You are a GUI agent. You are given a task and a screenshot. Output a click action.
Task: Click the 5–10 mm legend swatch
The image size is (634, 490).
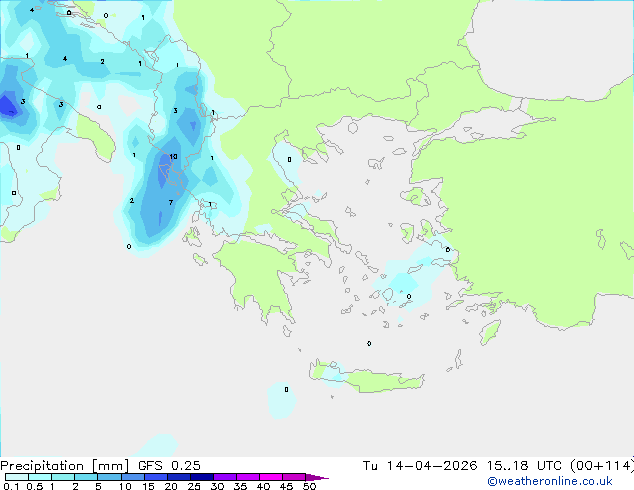[109, 477]
